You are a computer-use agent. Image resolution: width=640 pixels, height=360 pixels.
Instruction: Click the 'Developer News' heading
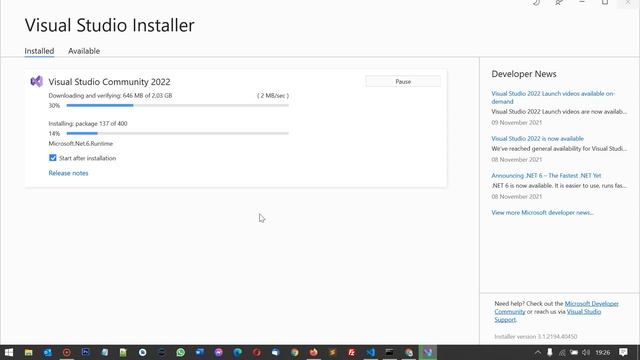click(x=524, y=74)
